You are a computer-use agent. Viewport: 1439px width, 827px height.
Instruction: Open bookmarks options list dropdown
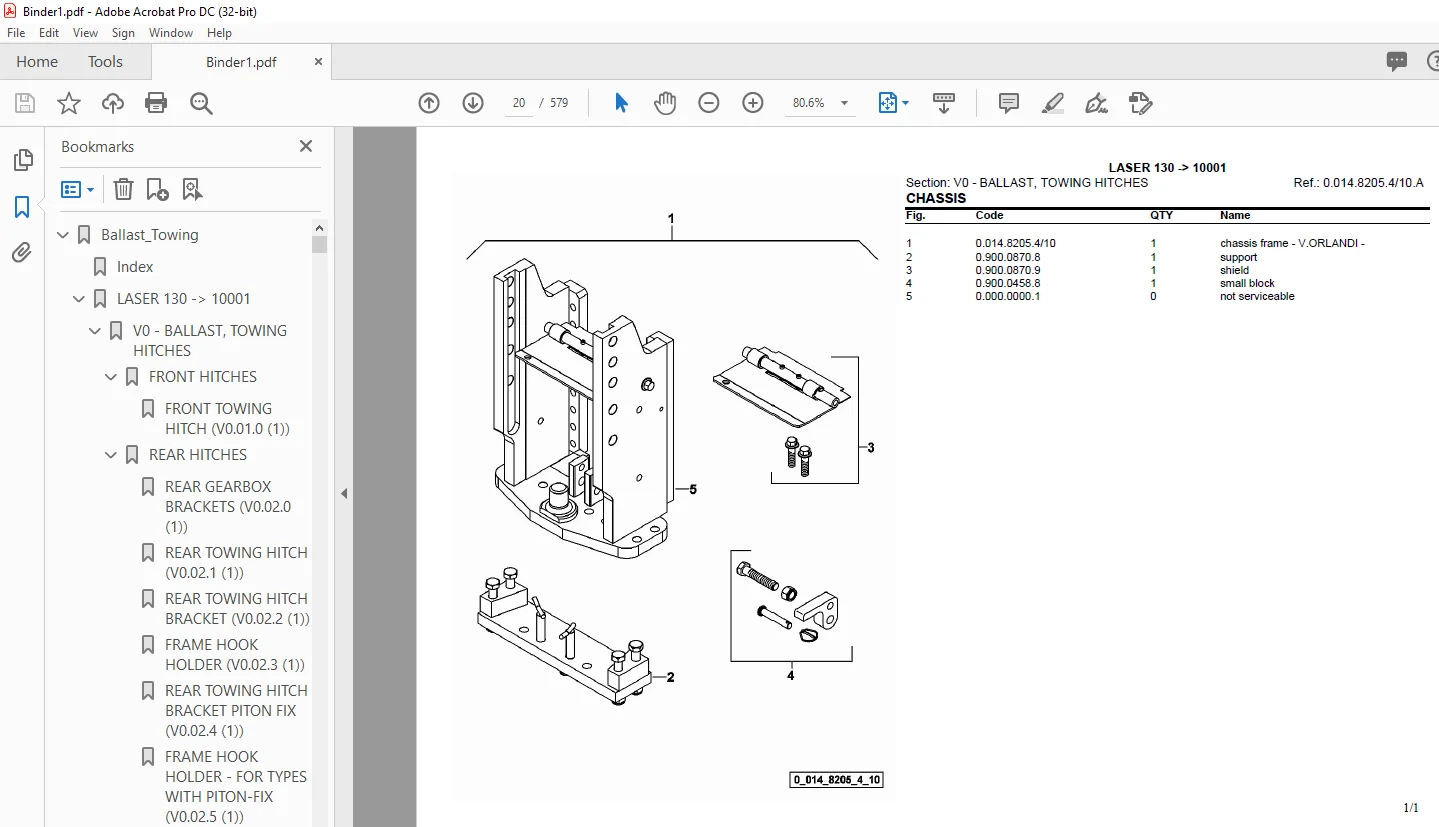(x=77, y=189)
